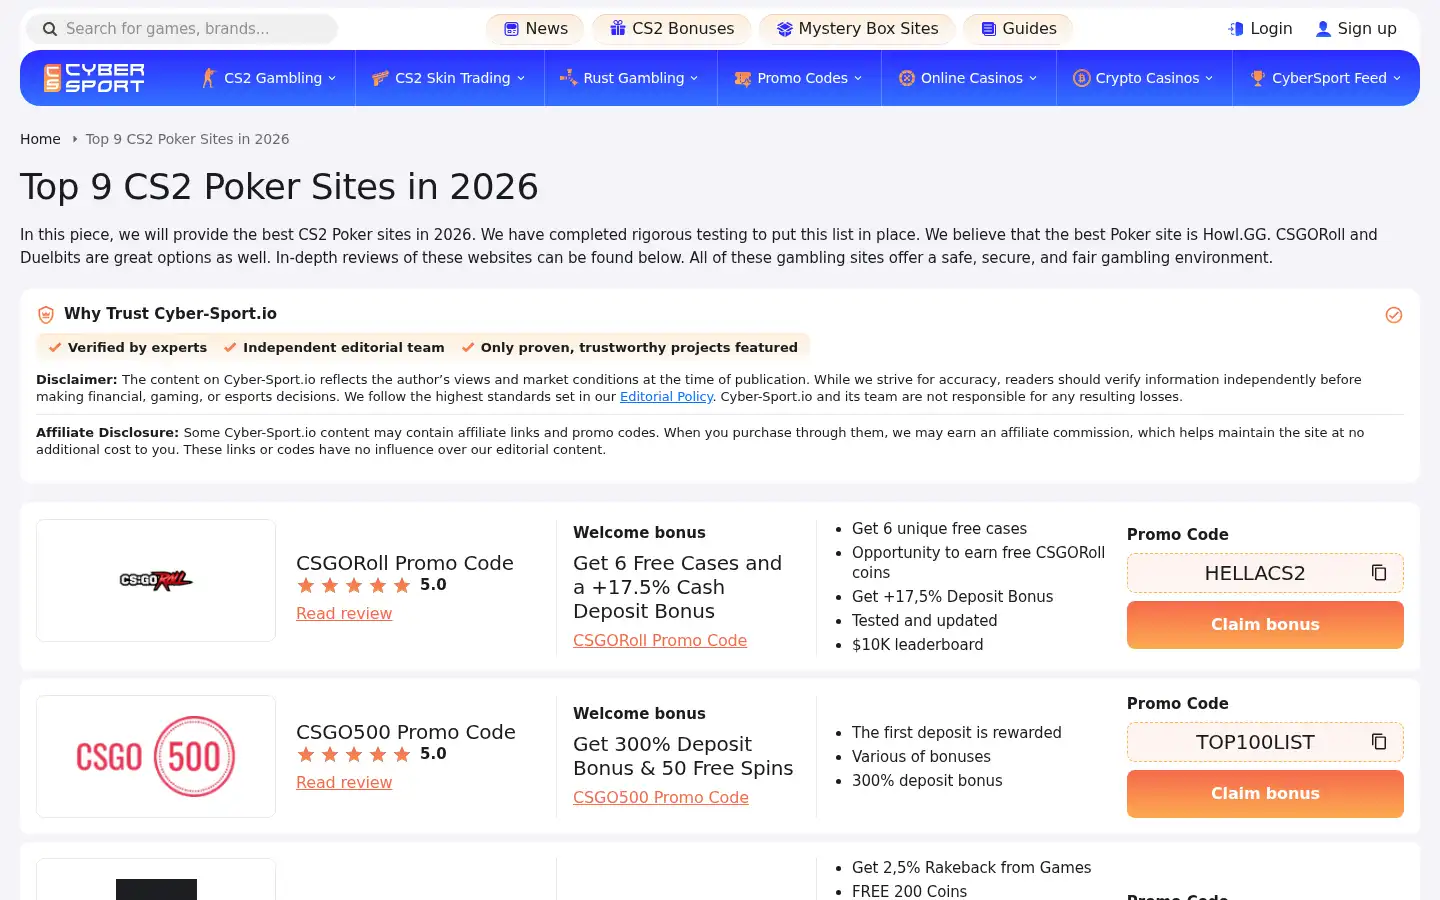Click the CSGO500 Promo Code title
Screen dimensions: 1440x900
click(x=406, y=732)
